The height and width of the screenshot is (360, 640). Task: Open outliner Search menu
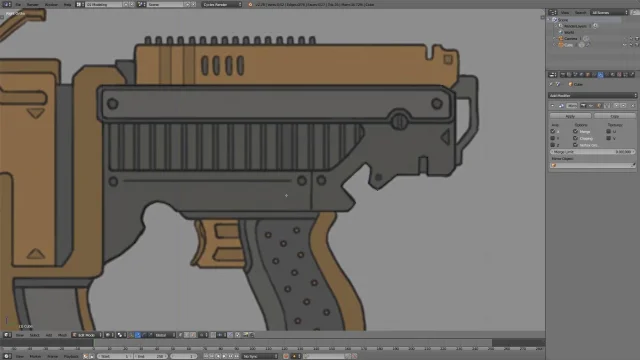(x=580, y=13)
